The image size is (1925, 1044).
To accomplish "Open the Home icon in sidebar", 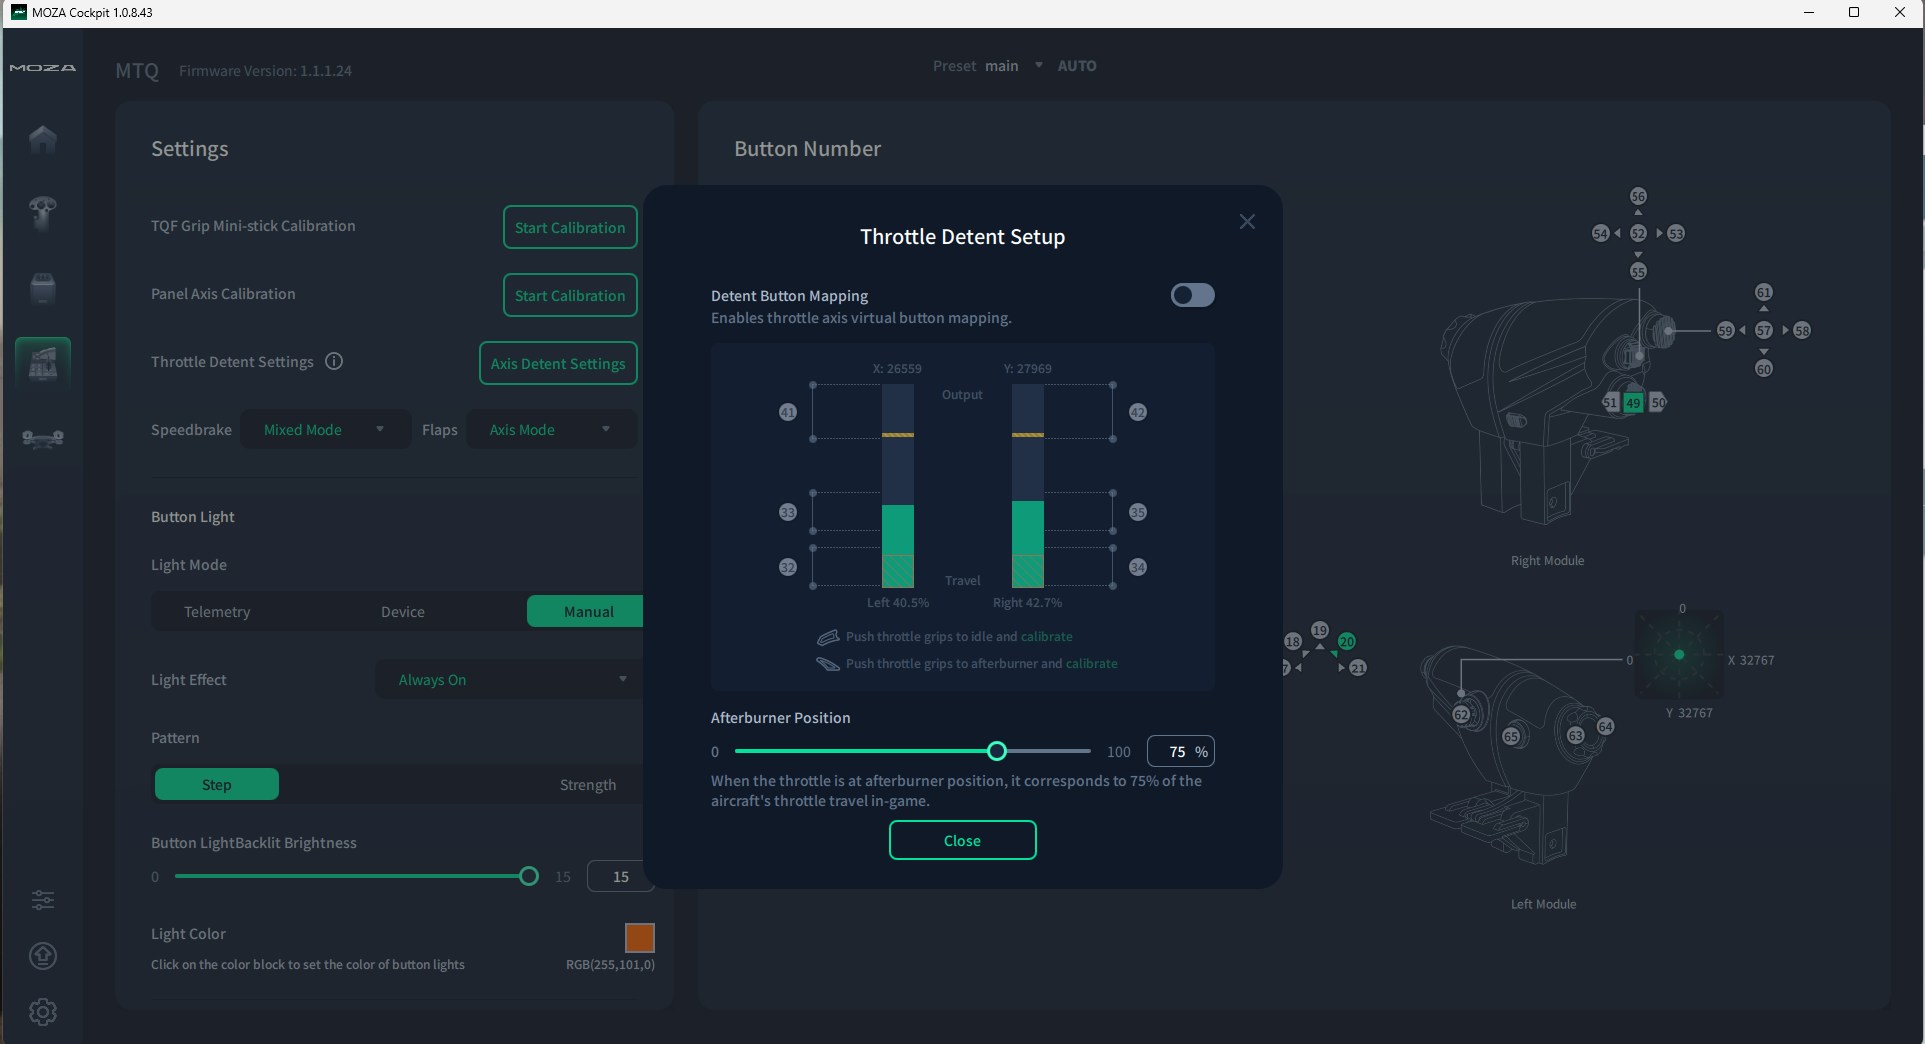I will (42, 139).
